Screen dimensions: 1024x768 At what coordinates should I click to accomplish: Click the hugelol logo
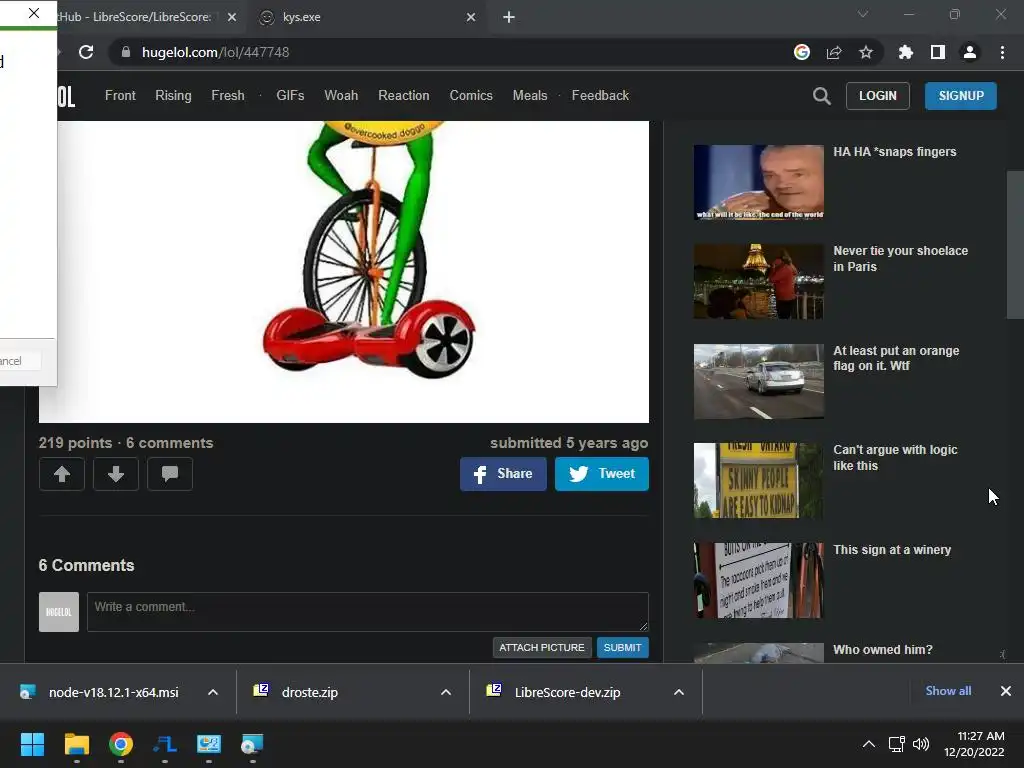coord(66,96)
